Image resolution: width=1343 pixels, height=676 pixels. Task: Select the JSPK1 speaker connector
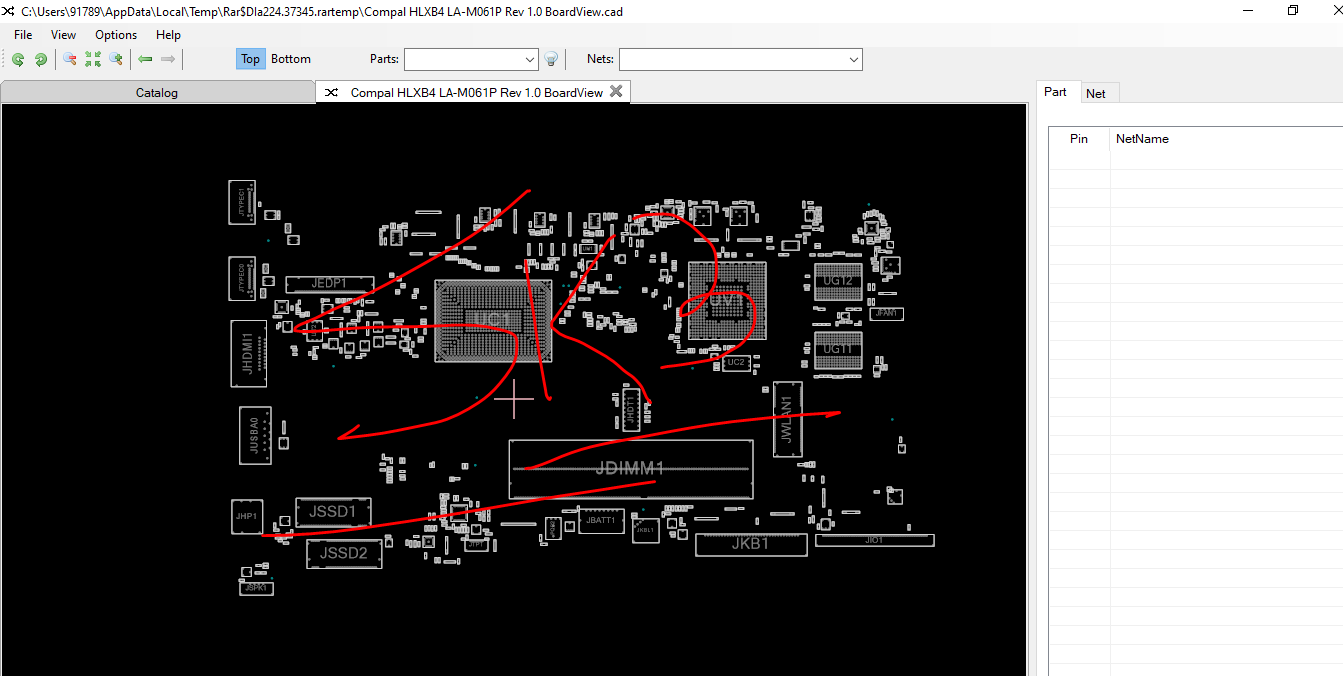(256, 588)
